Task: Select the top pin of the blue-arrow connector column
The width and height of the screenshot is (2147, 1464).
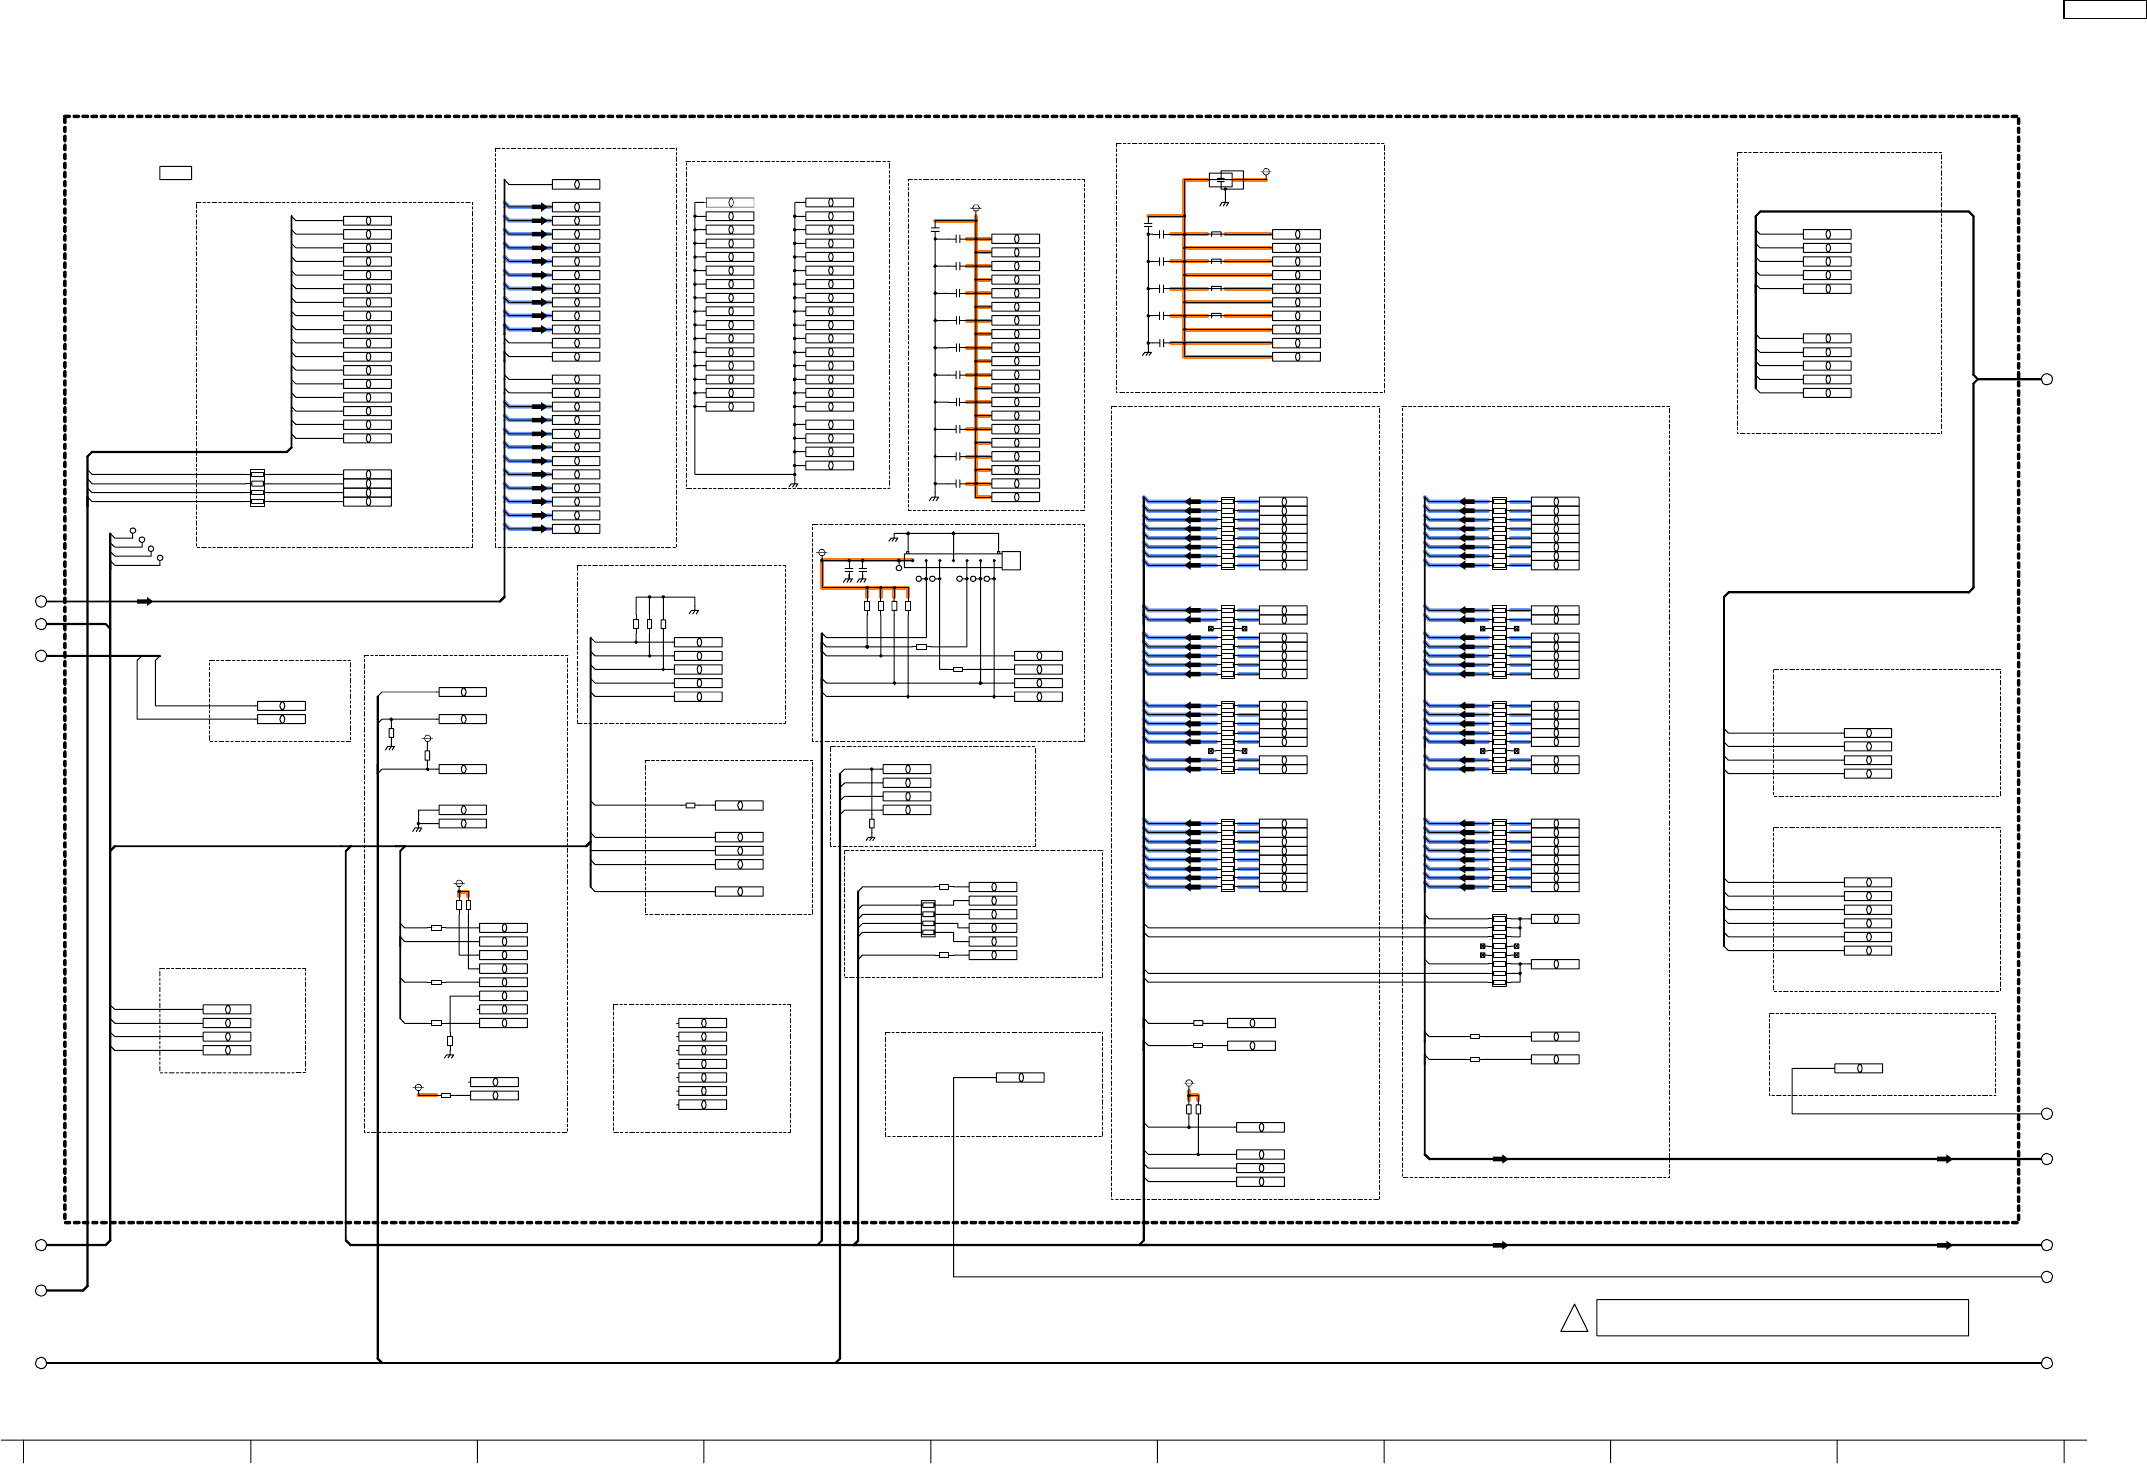Action: click(576, 184)
